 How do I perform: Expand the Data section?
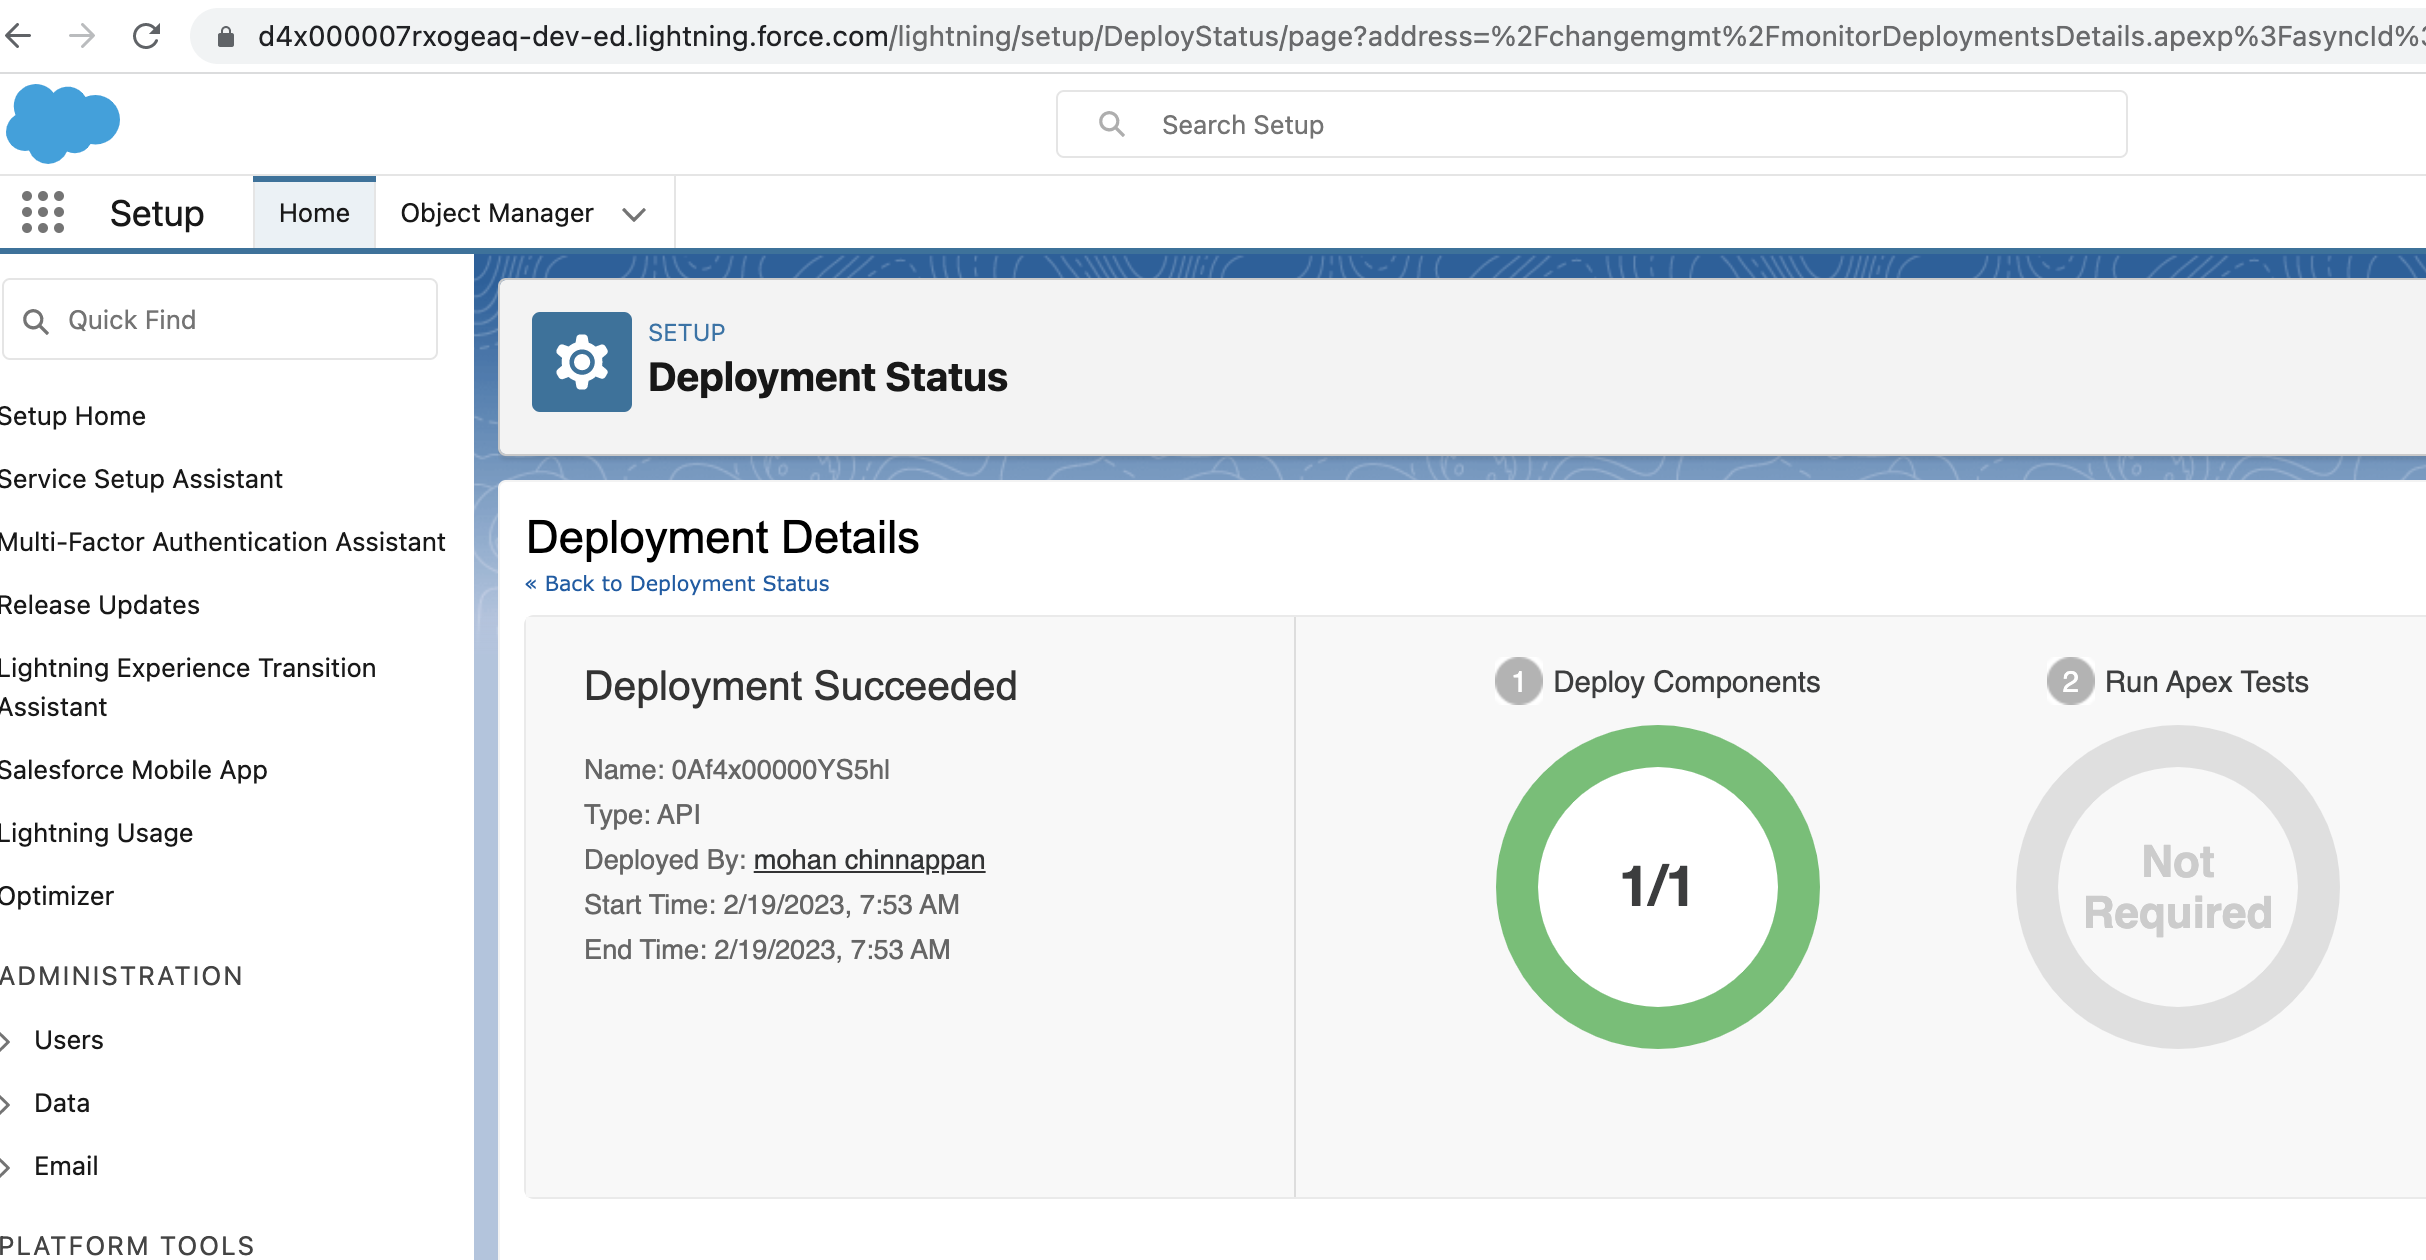pos(5,1104)
